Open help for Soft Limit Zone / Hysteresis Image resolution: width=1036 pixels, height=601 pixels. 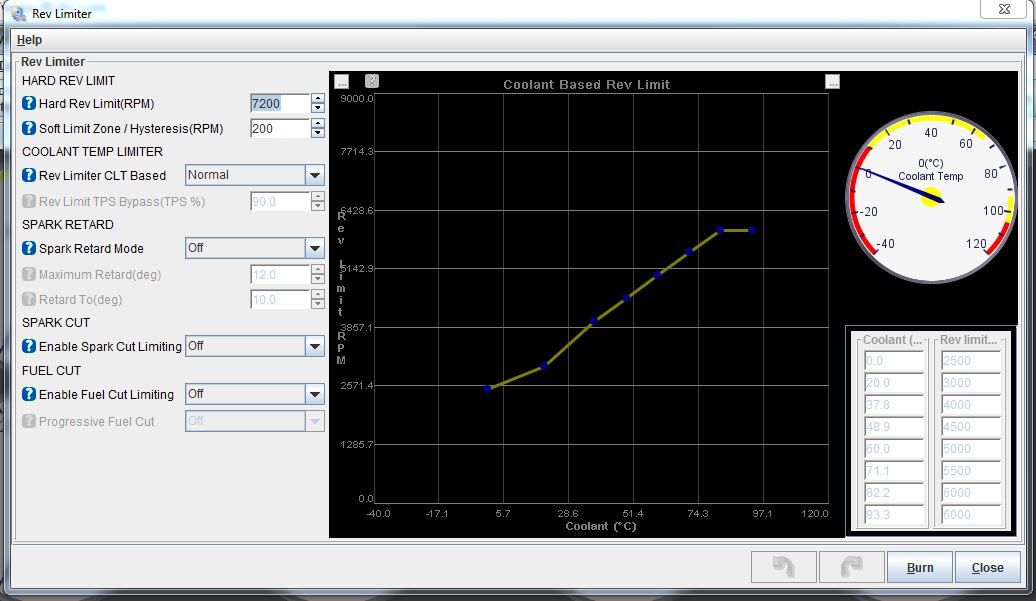[x=29, y=129]
